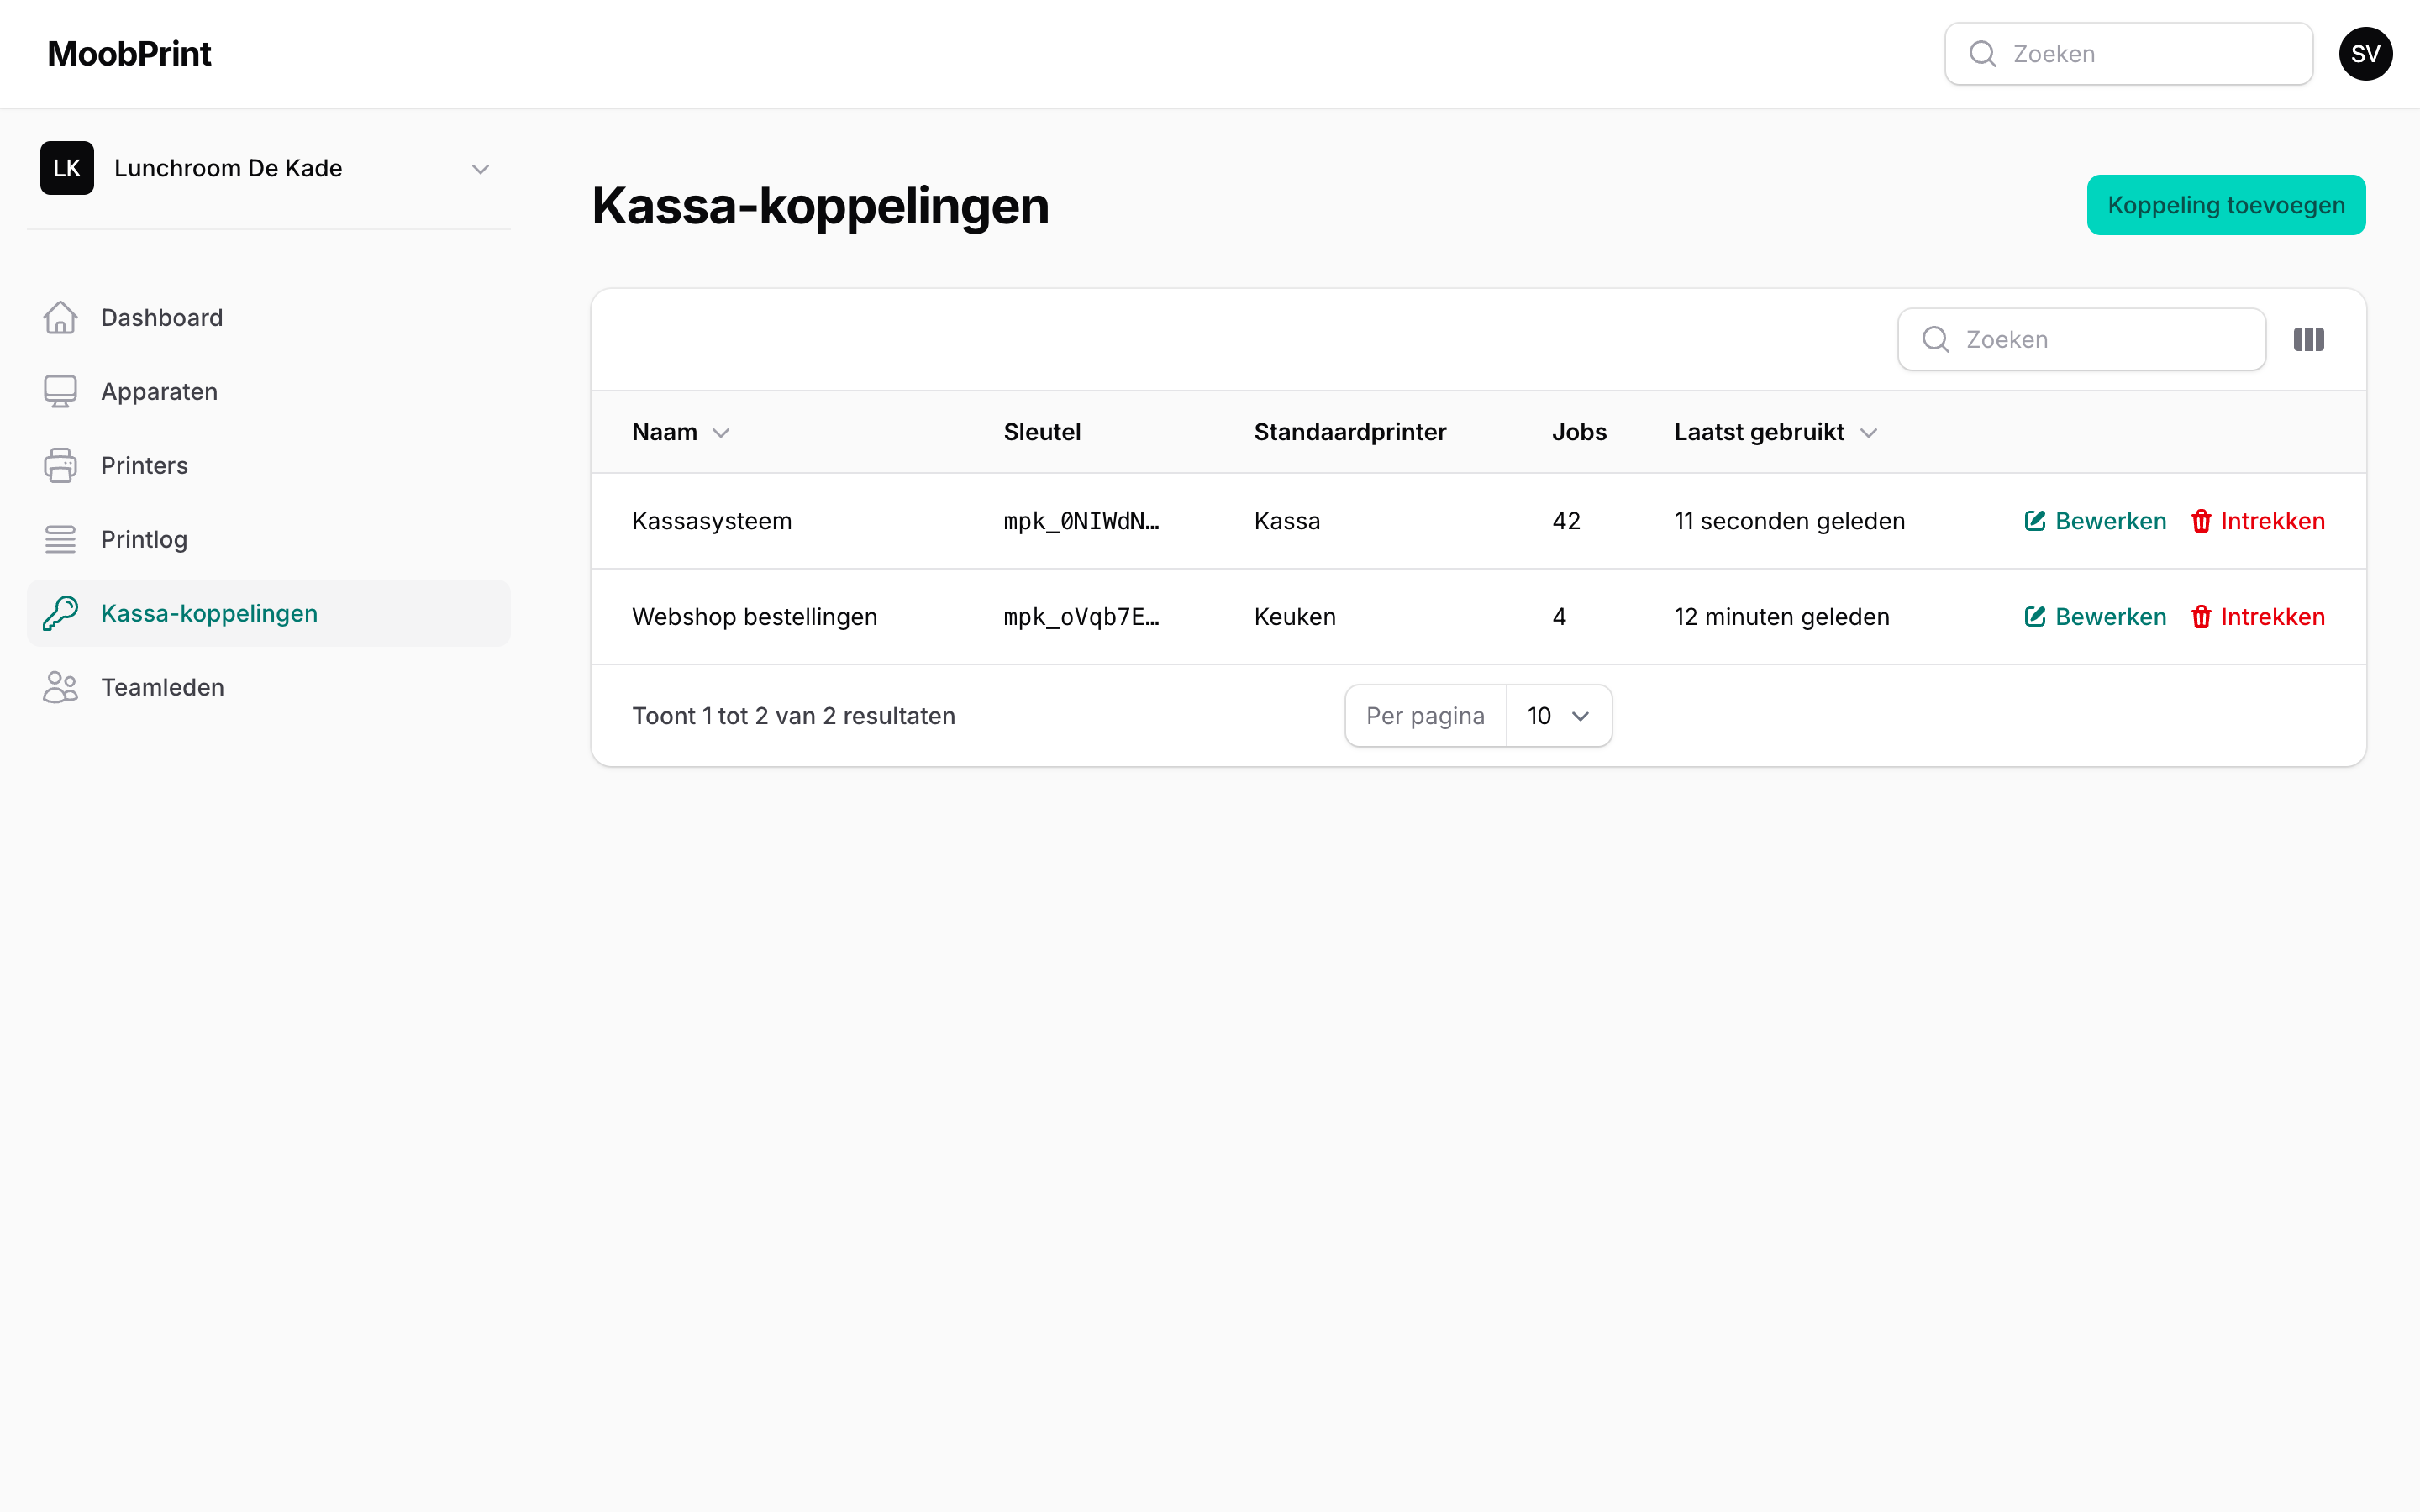Click the Kassa standaardprinter cell
The image size is (2420, 1512).
pos(1287,521)
